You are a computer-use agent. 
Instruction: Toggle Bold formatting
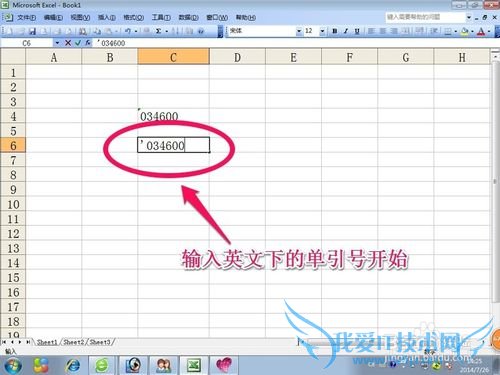pos(335,31)
